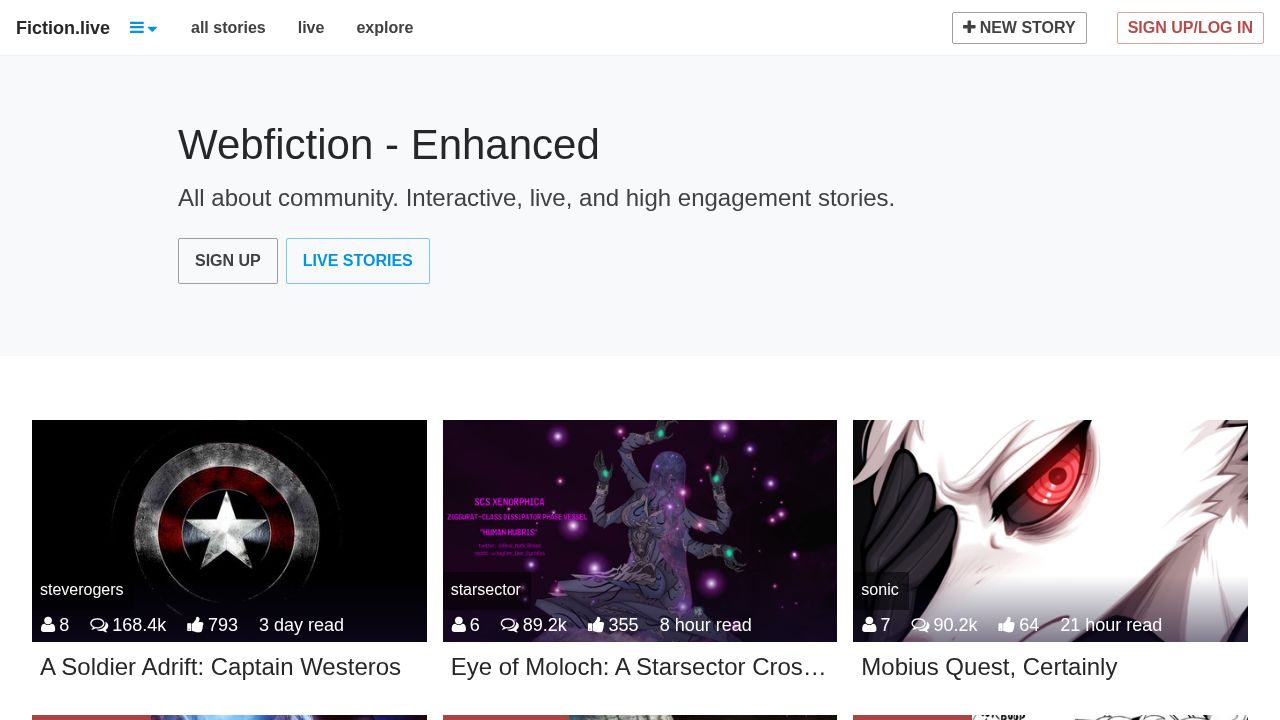The height and width of the screenshot is (720, 1280).
Task: Click SIGN UP/LOG IN in the header
Action: coord(1190,28)
